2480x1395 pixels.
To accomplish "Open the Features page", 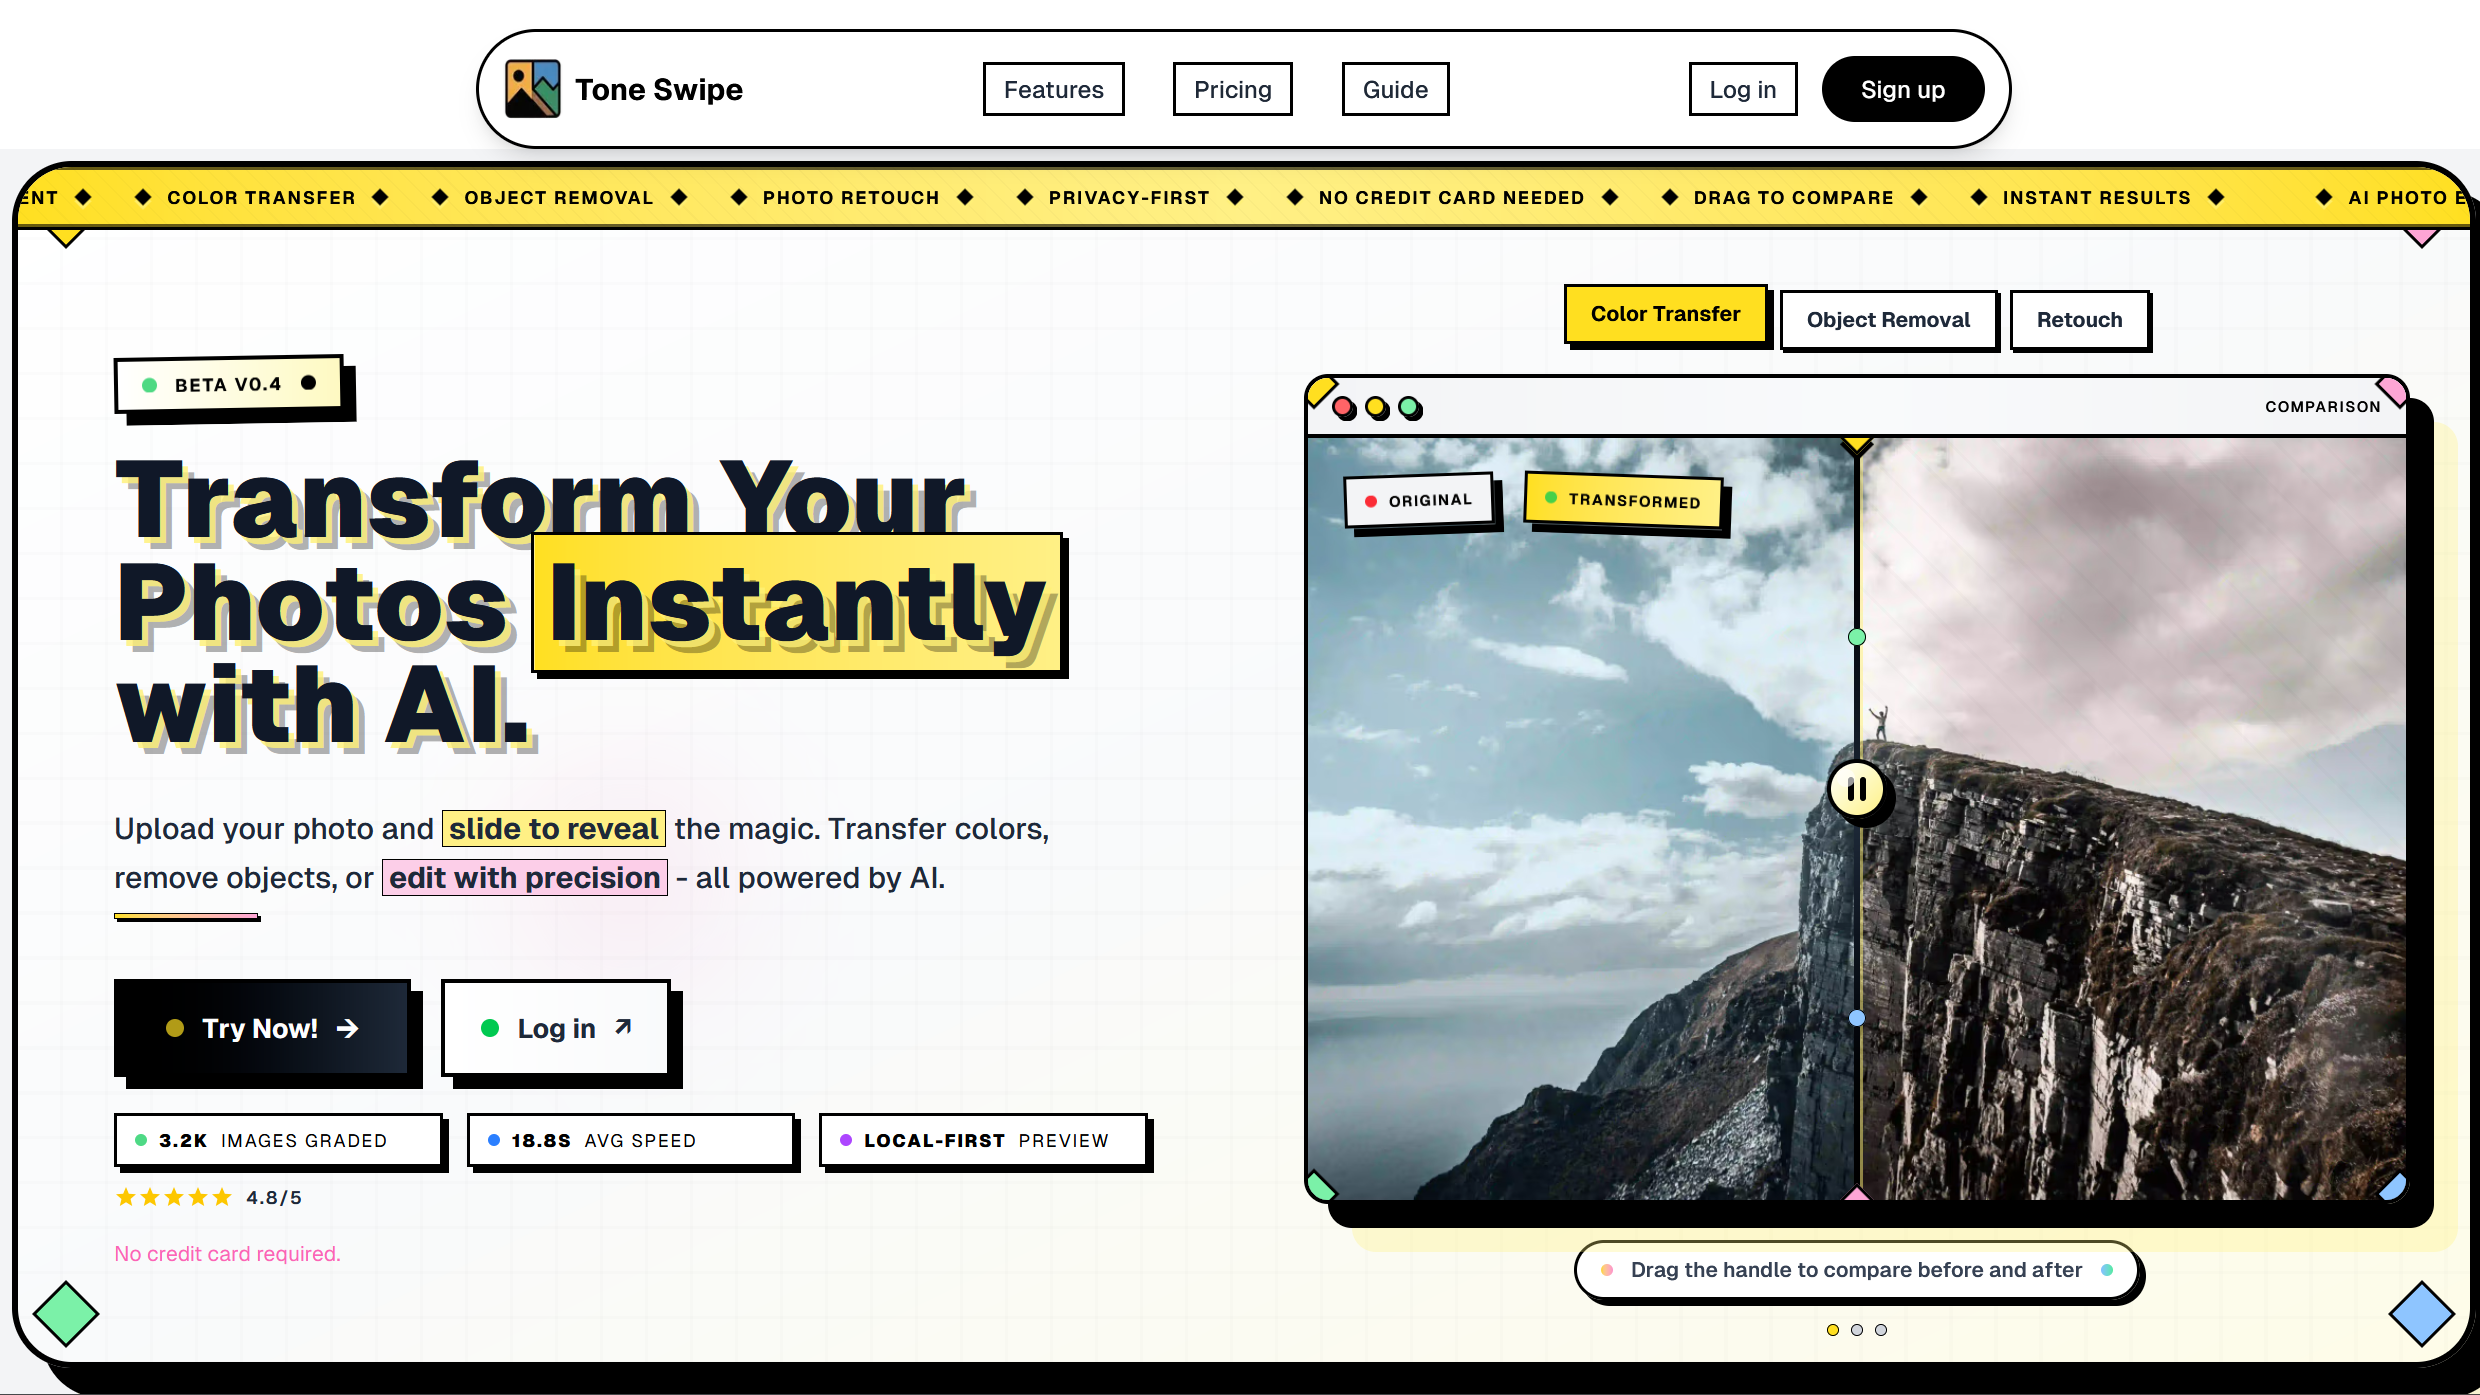I will click(x=1053, y=89).
